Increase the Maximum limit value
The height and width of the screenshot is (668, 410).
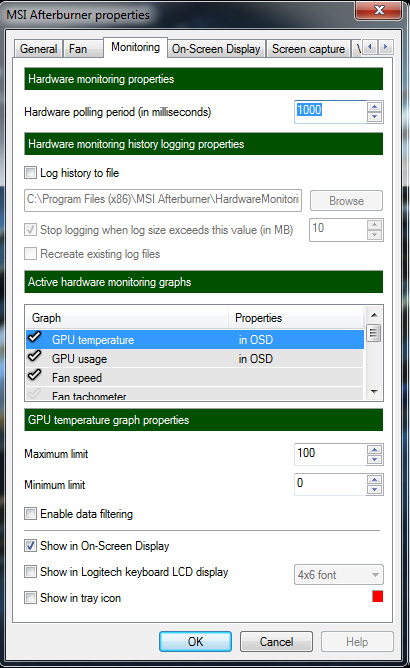[x=375, y=449]
